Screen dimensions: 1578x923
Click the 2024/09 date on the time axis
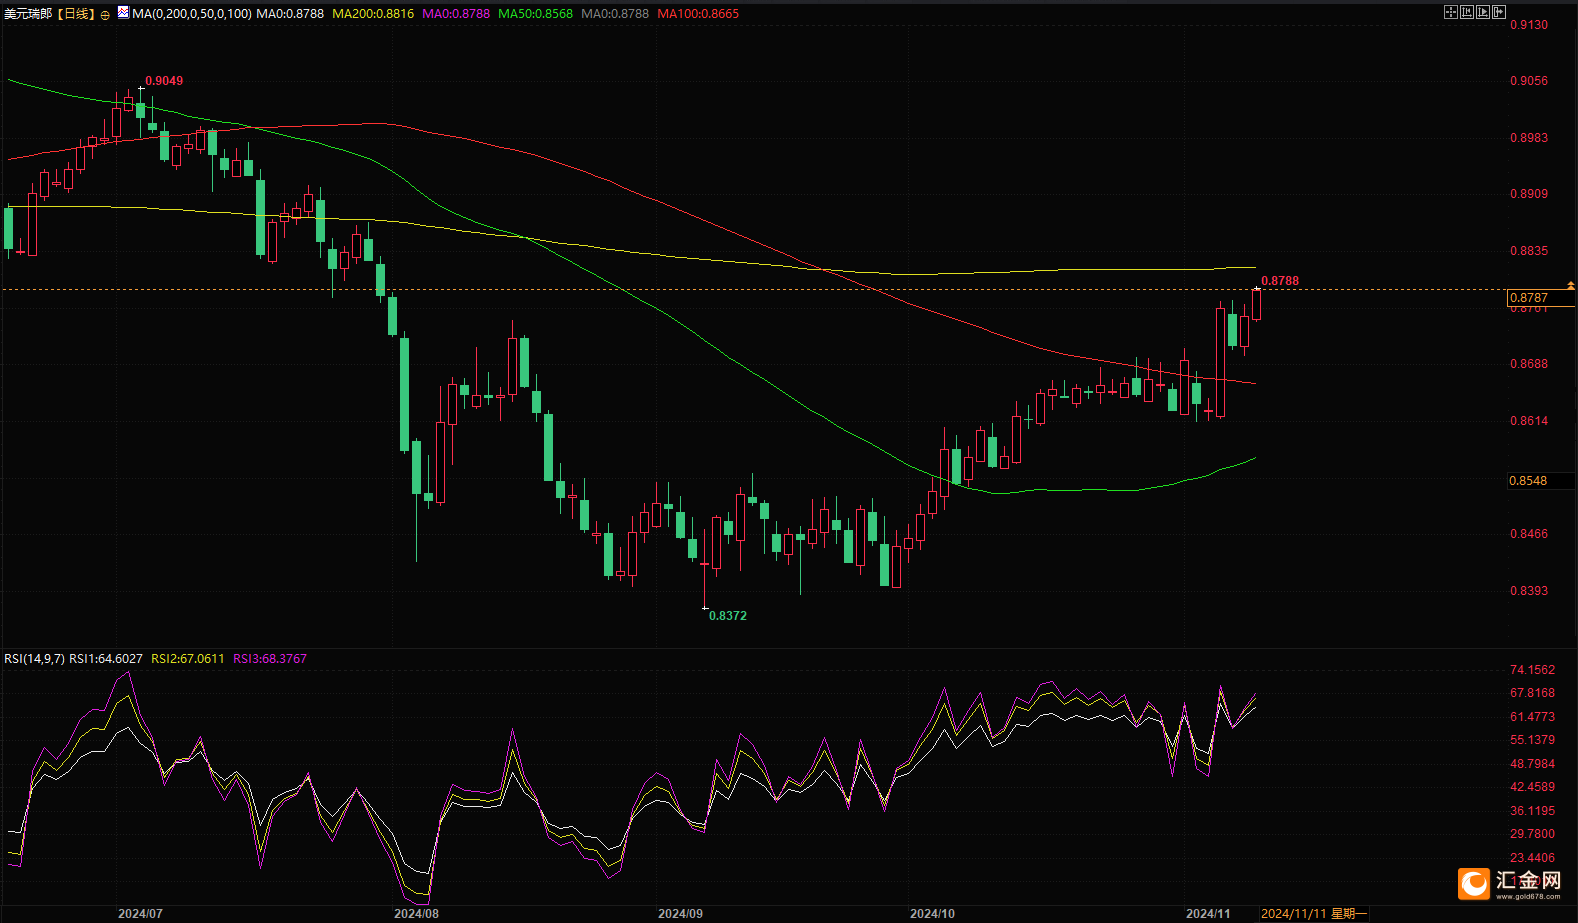680,914
